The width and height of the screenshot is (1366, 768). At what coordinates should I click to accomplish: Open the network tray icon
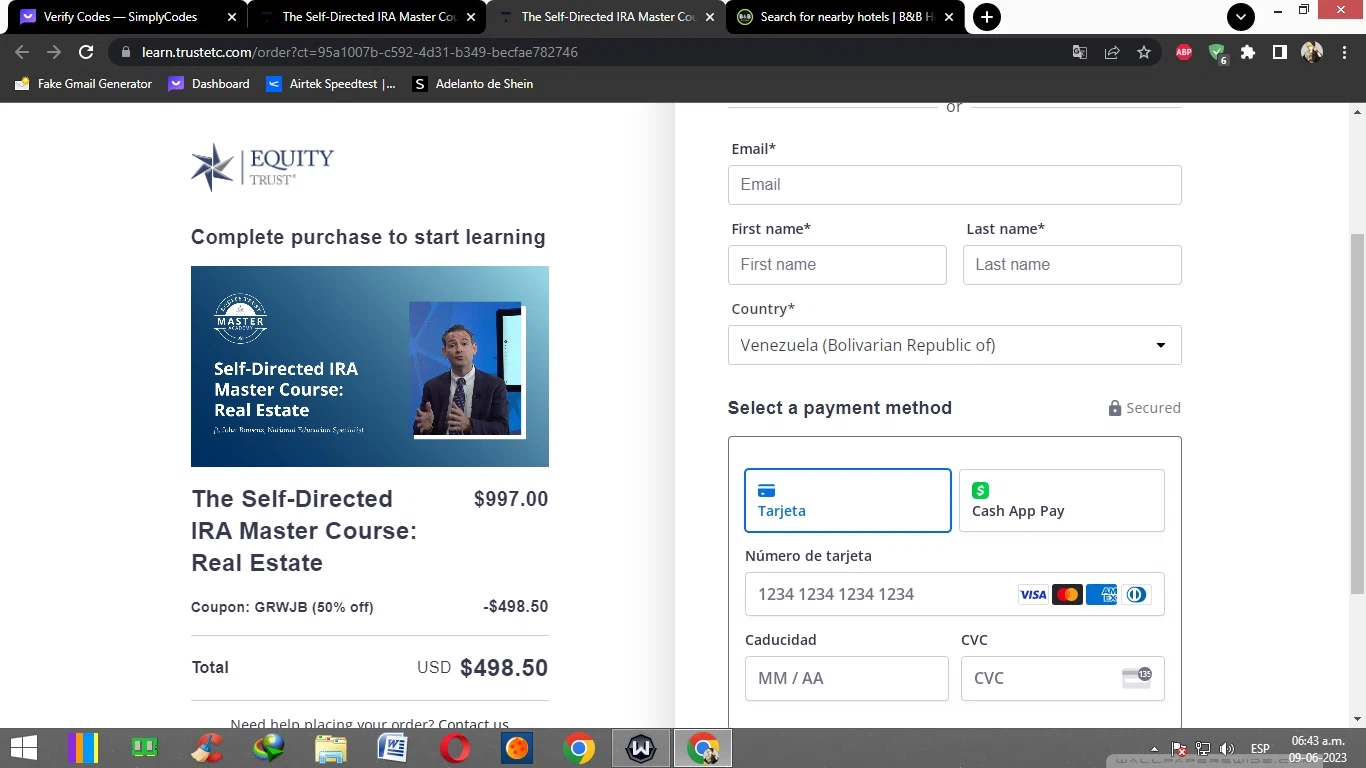(1203, 748)
